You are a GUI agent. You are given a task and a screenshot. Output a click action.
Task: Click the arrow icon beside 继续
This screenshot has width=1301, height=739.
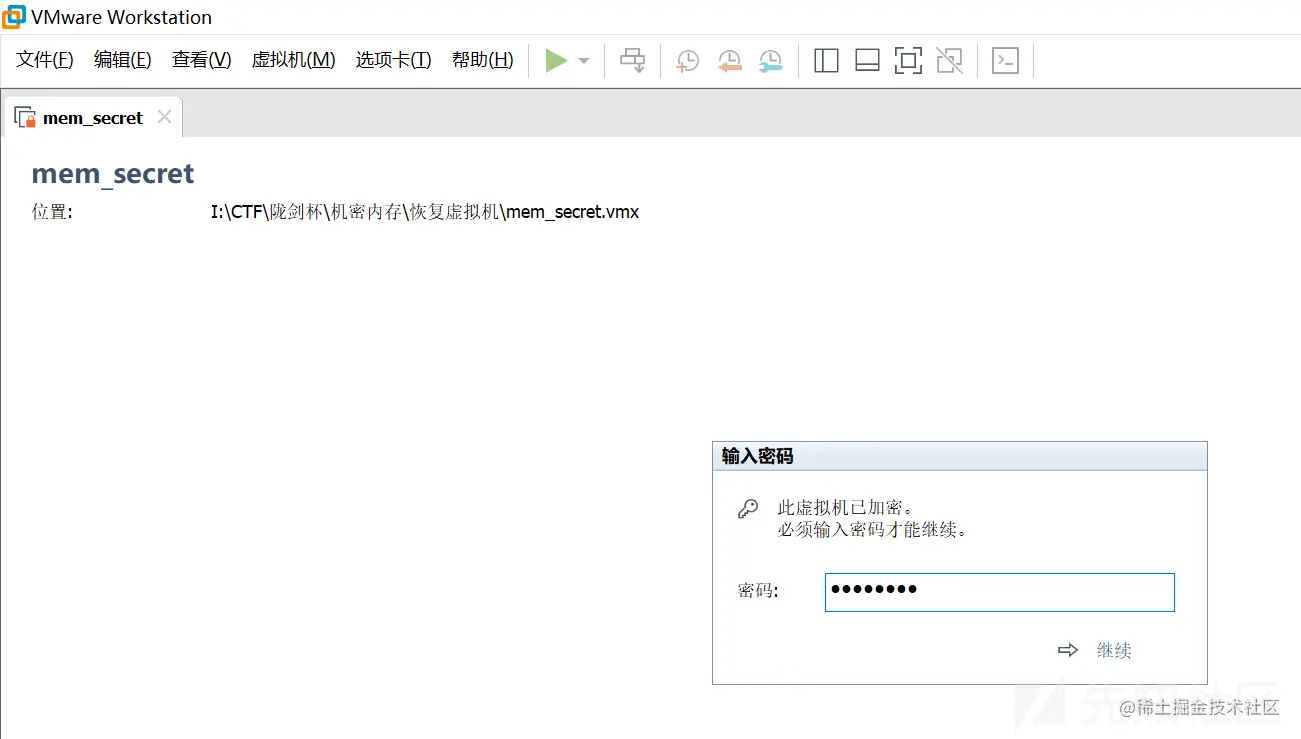coord(1068,650)
